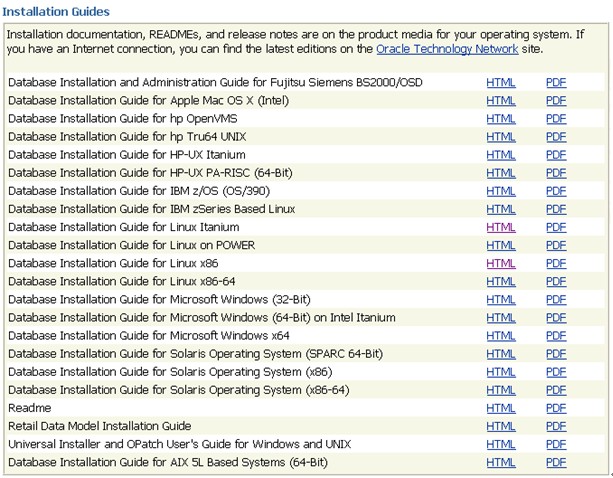Open the Oracle Technology Network link
Screen dimensions: 613x478
click(447, 48)
